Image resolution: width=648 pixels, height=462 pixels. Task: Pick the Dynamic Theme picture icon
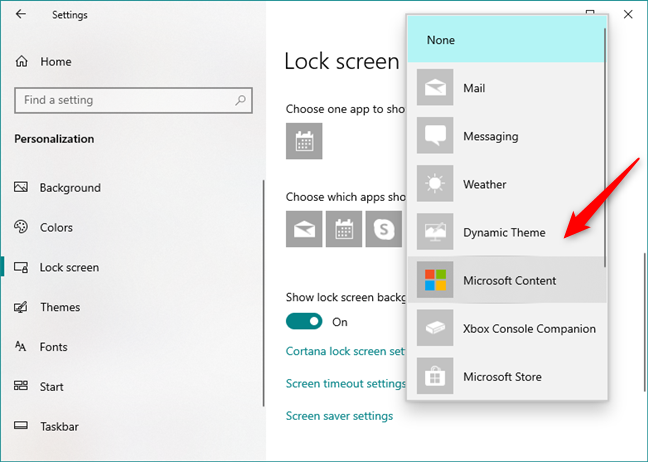pos(435,232)
